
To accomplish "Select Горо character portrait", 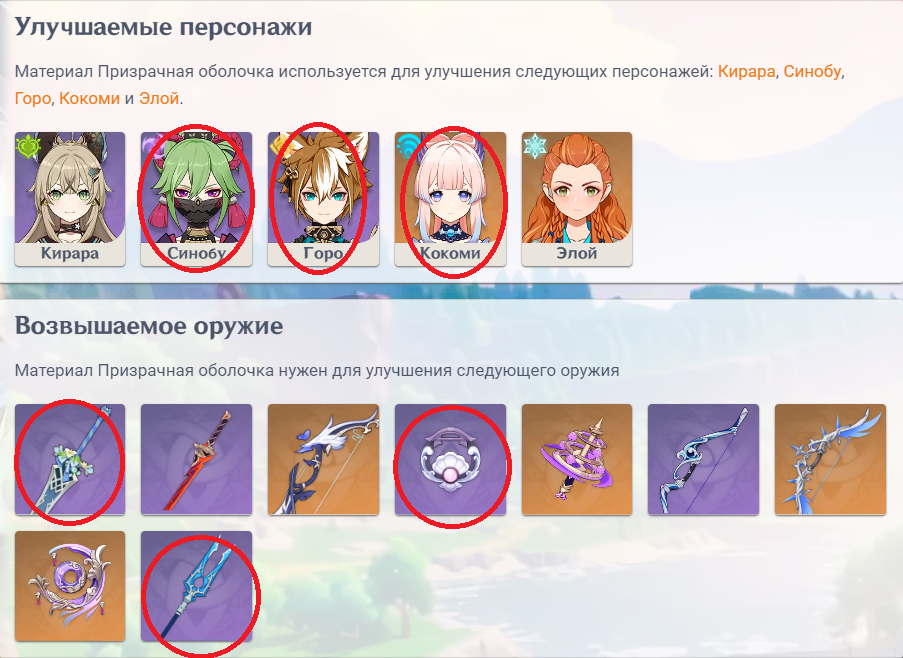I will tap(323, 199).
